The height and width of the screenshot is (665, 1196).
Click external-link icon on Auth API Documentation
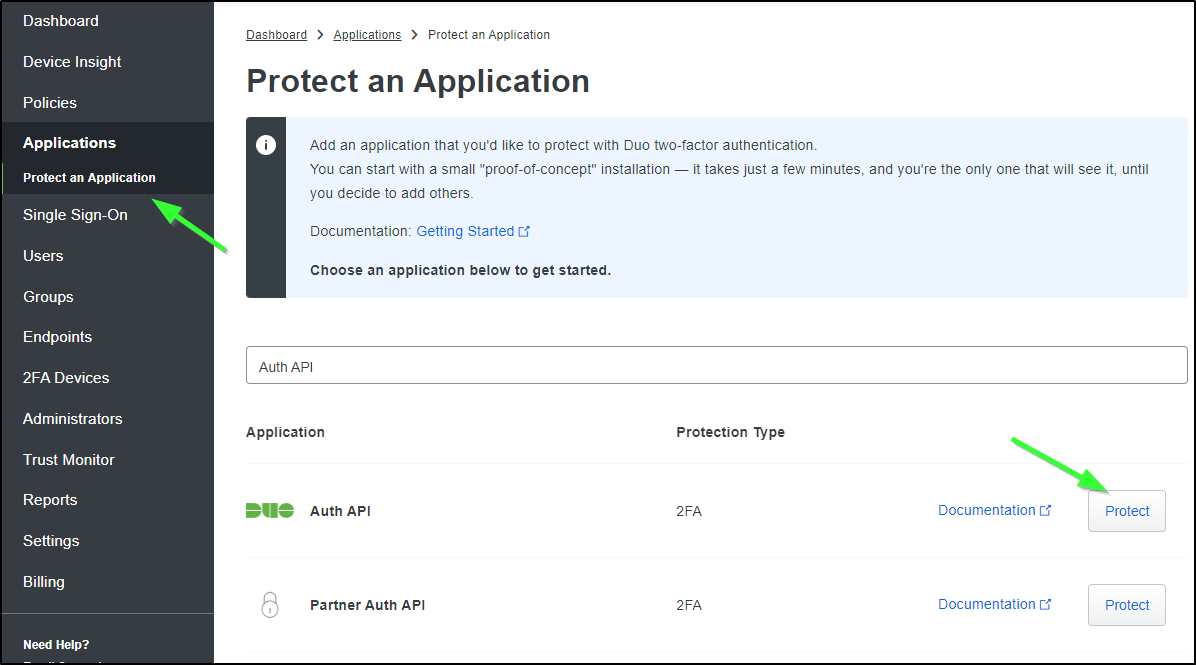[1046, 510]
